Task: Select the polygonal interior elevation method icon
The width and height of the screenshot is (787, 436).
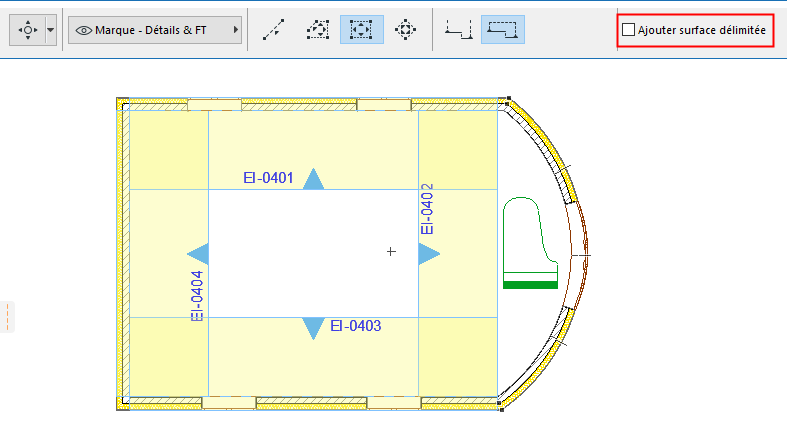Action: [318, 30]
